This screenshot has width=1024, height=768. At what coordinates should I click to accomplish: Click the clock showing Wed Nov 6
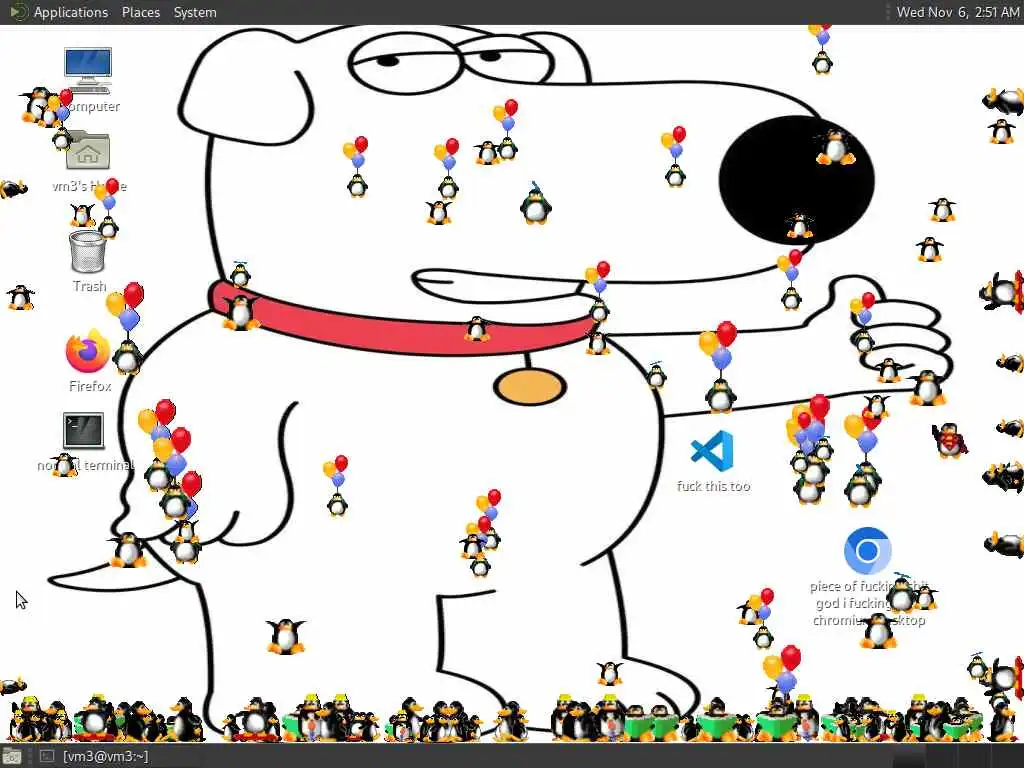tap(957, 12)
